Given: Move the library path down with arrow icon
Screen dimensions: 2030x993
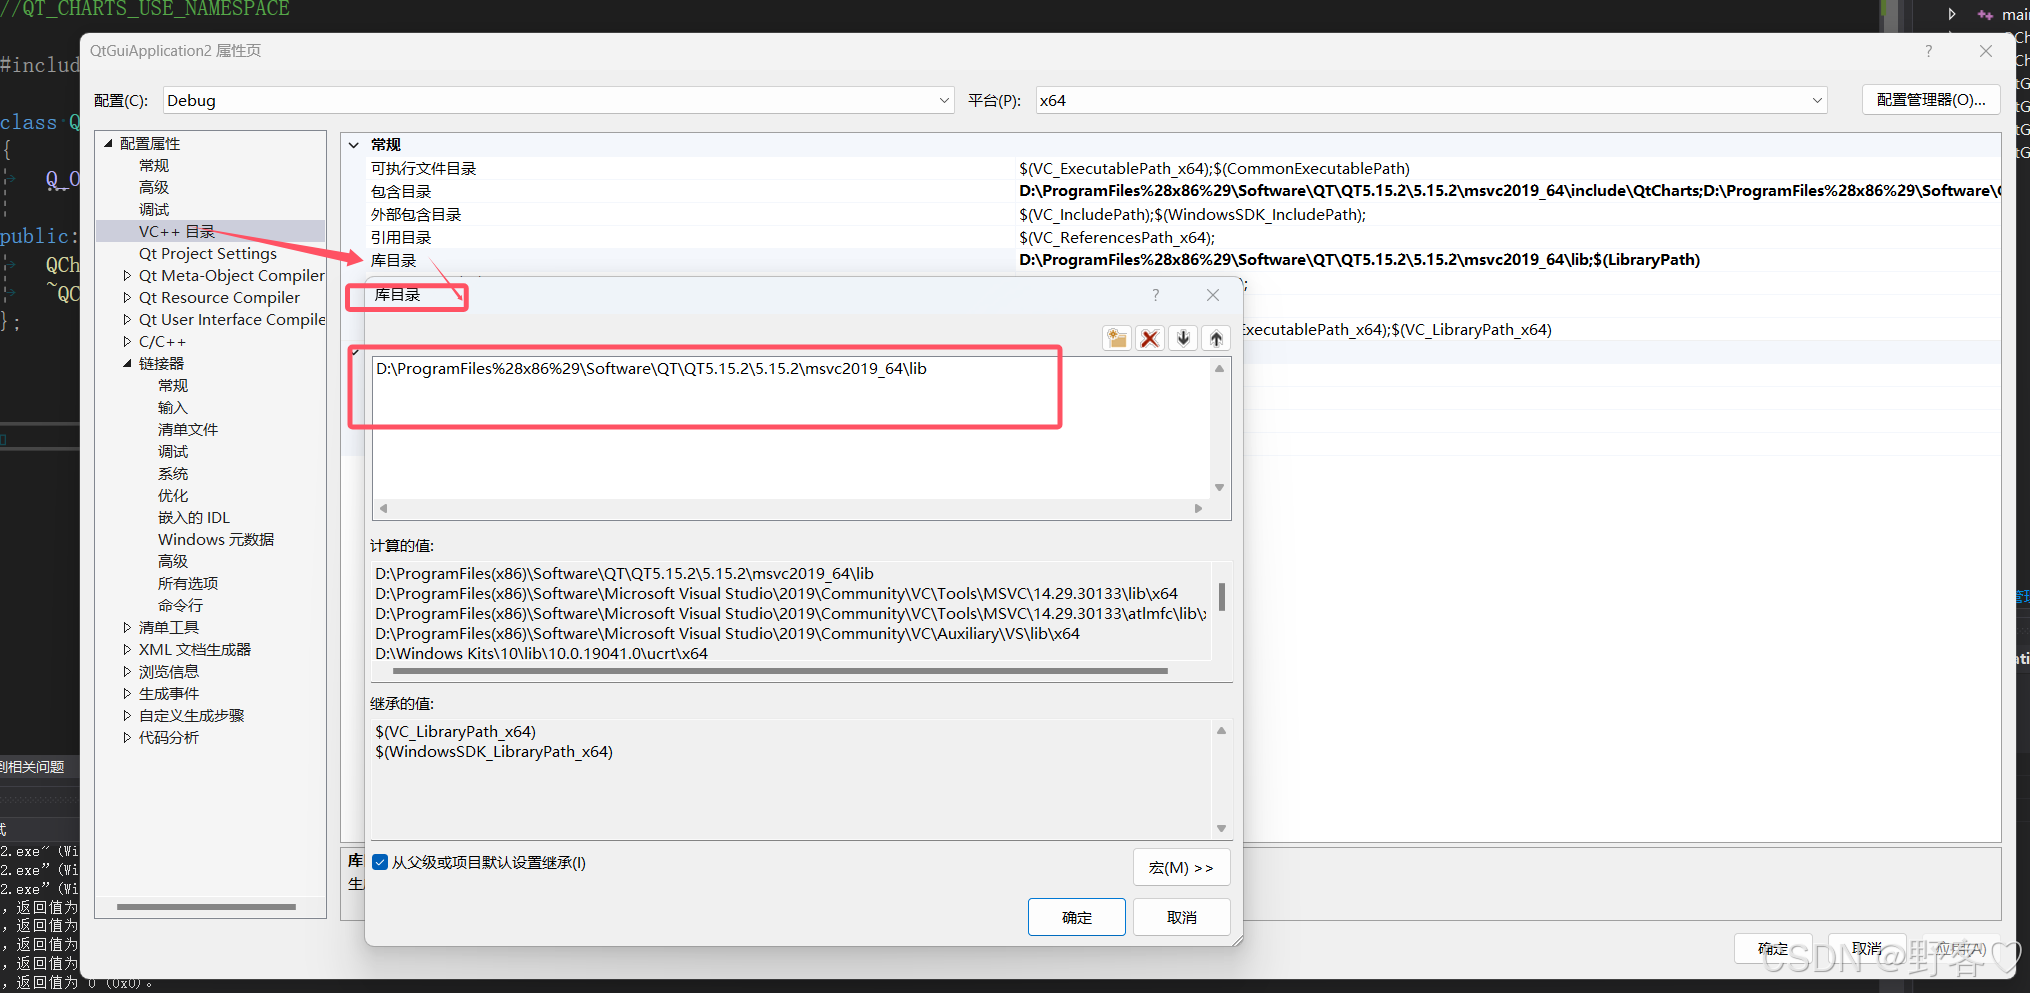Looking at the screenshot, I should pyautogui.click(x=1183, y=338).
